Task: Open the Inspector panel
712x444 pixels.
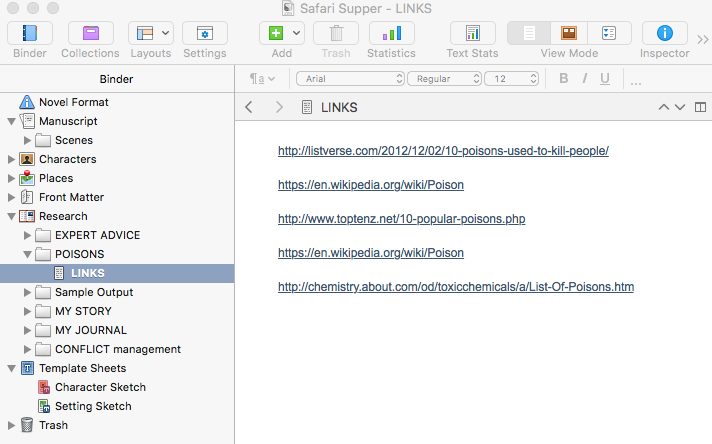Action: click(x=664, y=33)
